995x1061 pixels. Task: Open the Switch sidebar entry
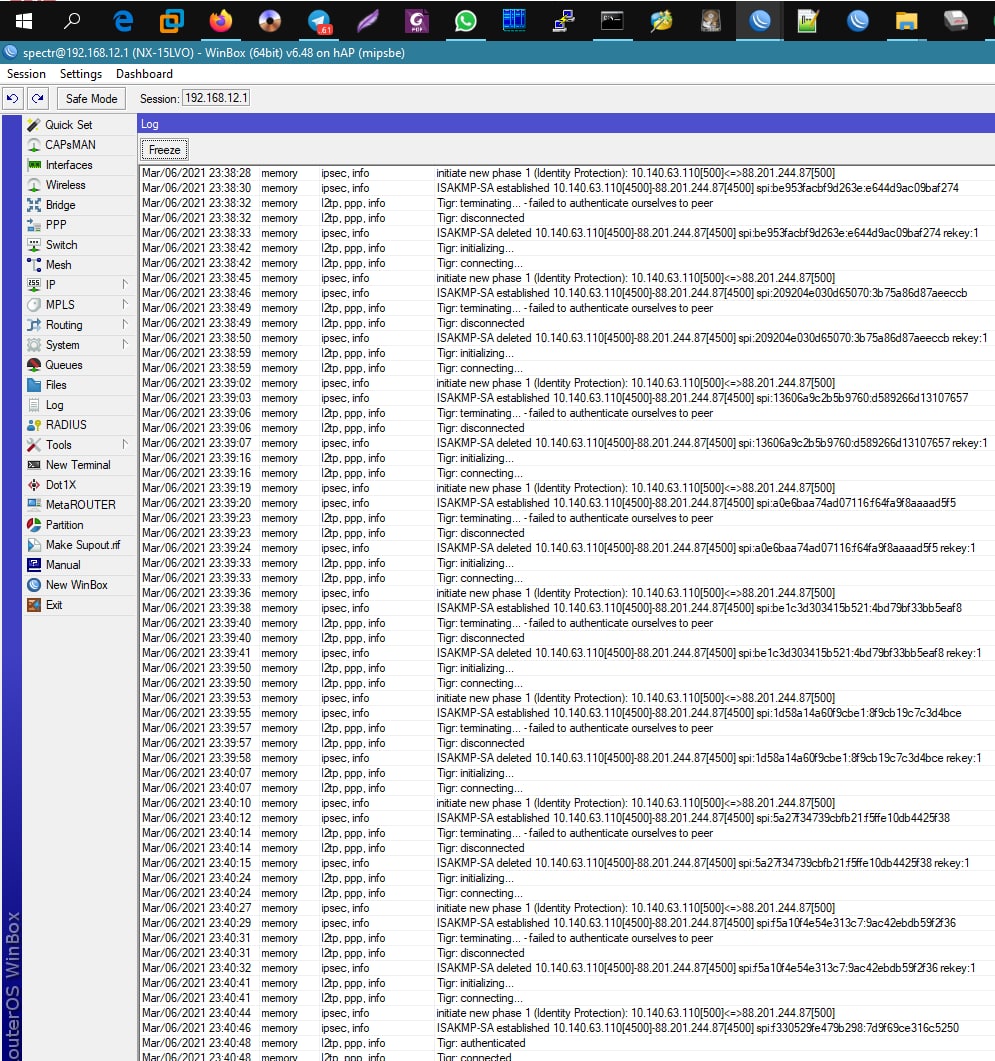pos(79,245)
